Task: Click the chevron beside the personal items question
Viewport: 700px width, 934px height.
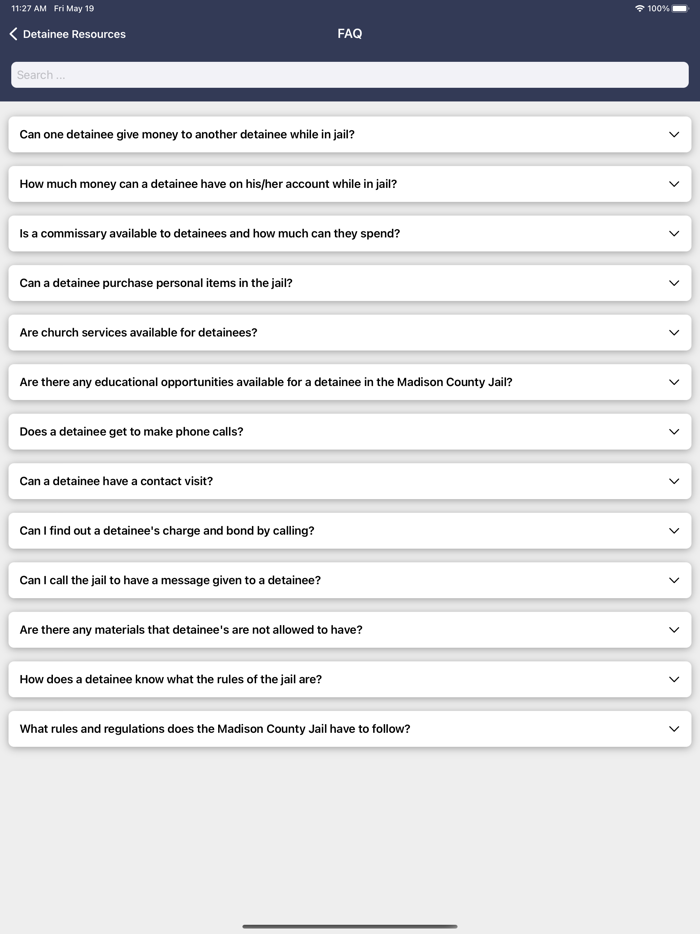Action: click(x=674, y=283)
